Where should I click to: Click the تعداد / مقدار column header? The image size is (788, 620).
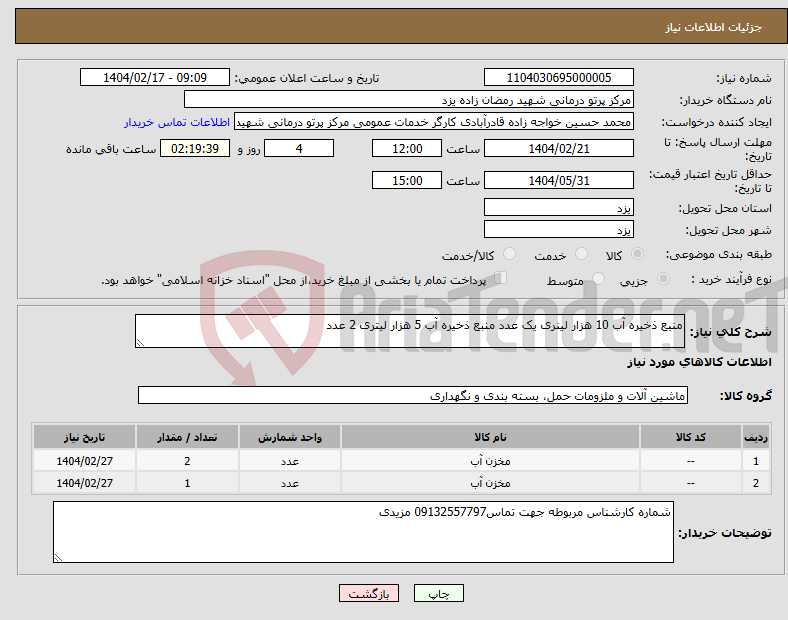click(187, 437)
